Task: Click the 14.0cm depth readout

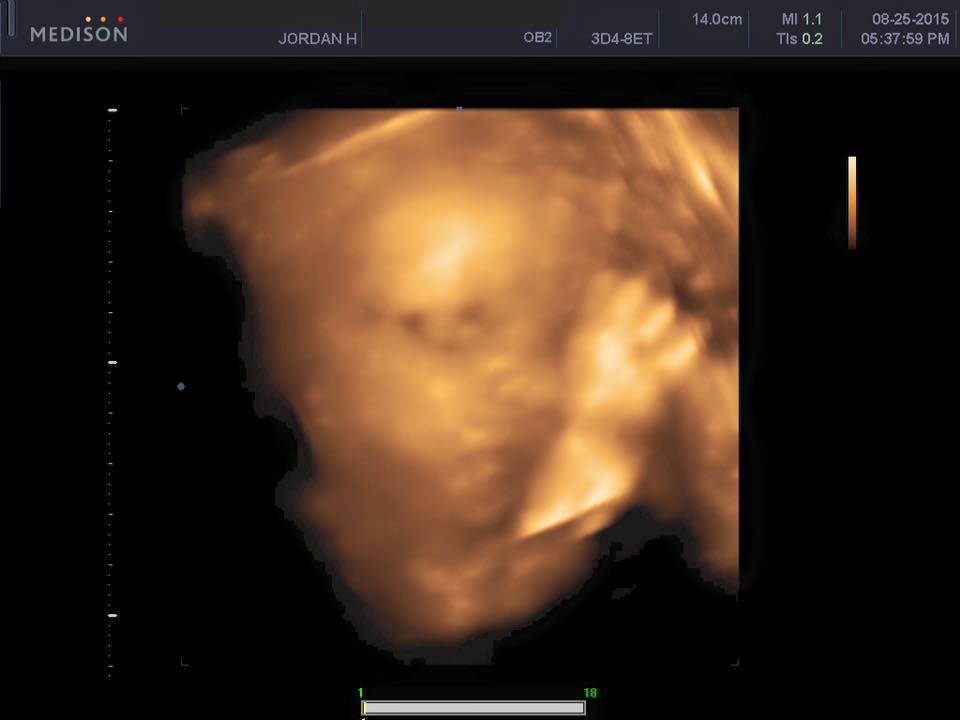Action: (x=717, y=19)
